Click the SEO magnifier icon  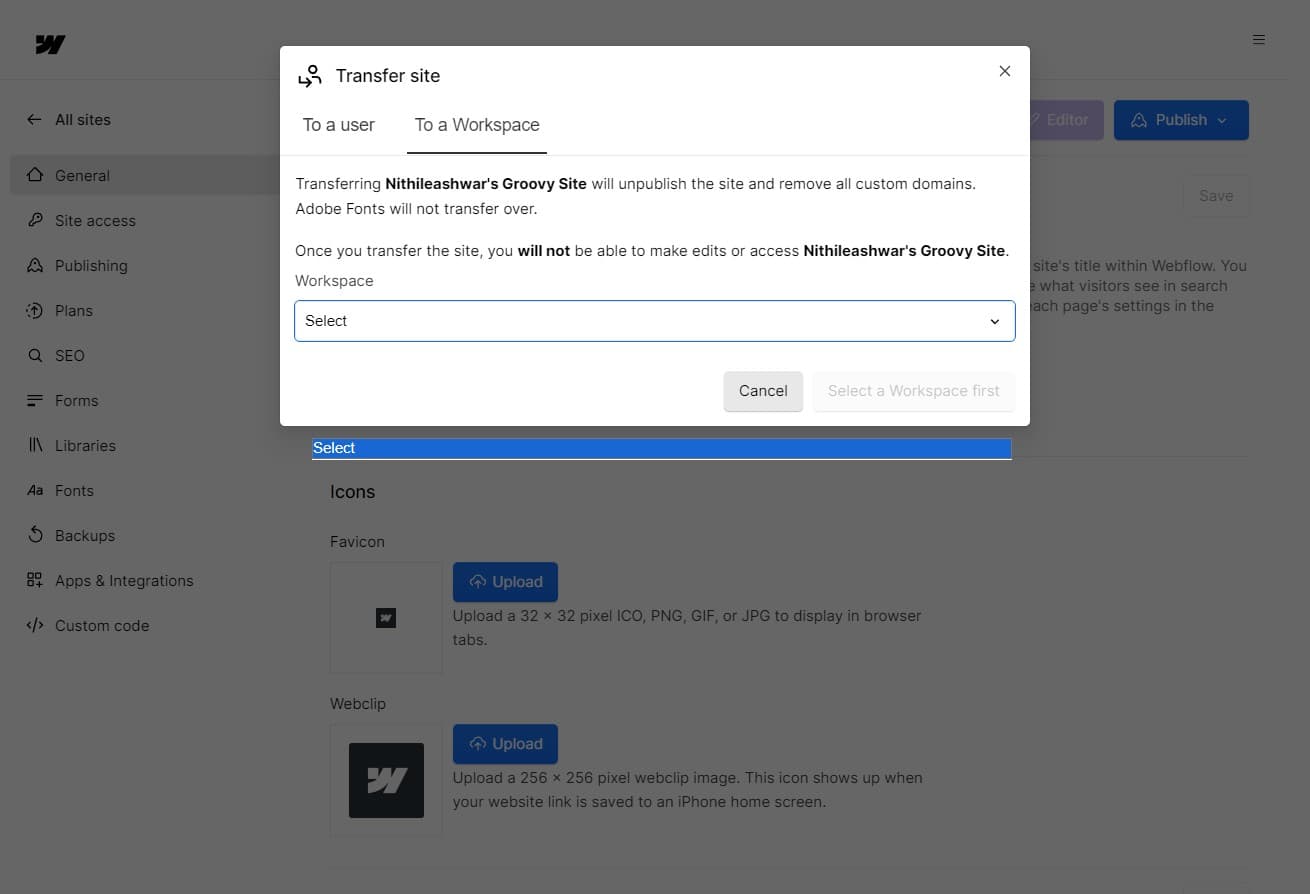pos(35,355)
